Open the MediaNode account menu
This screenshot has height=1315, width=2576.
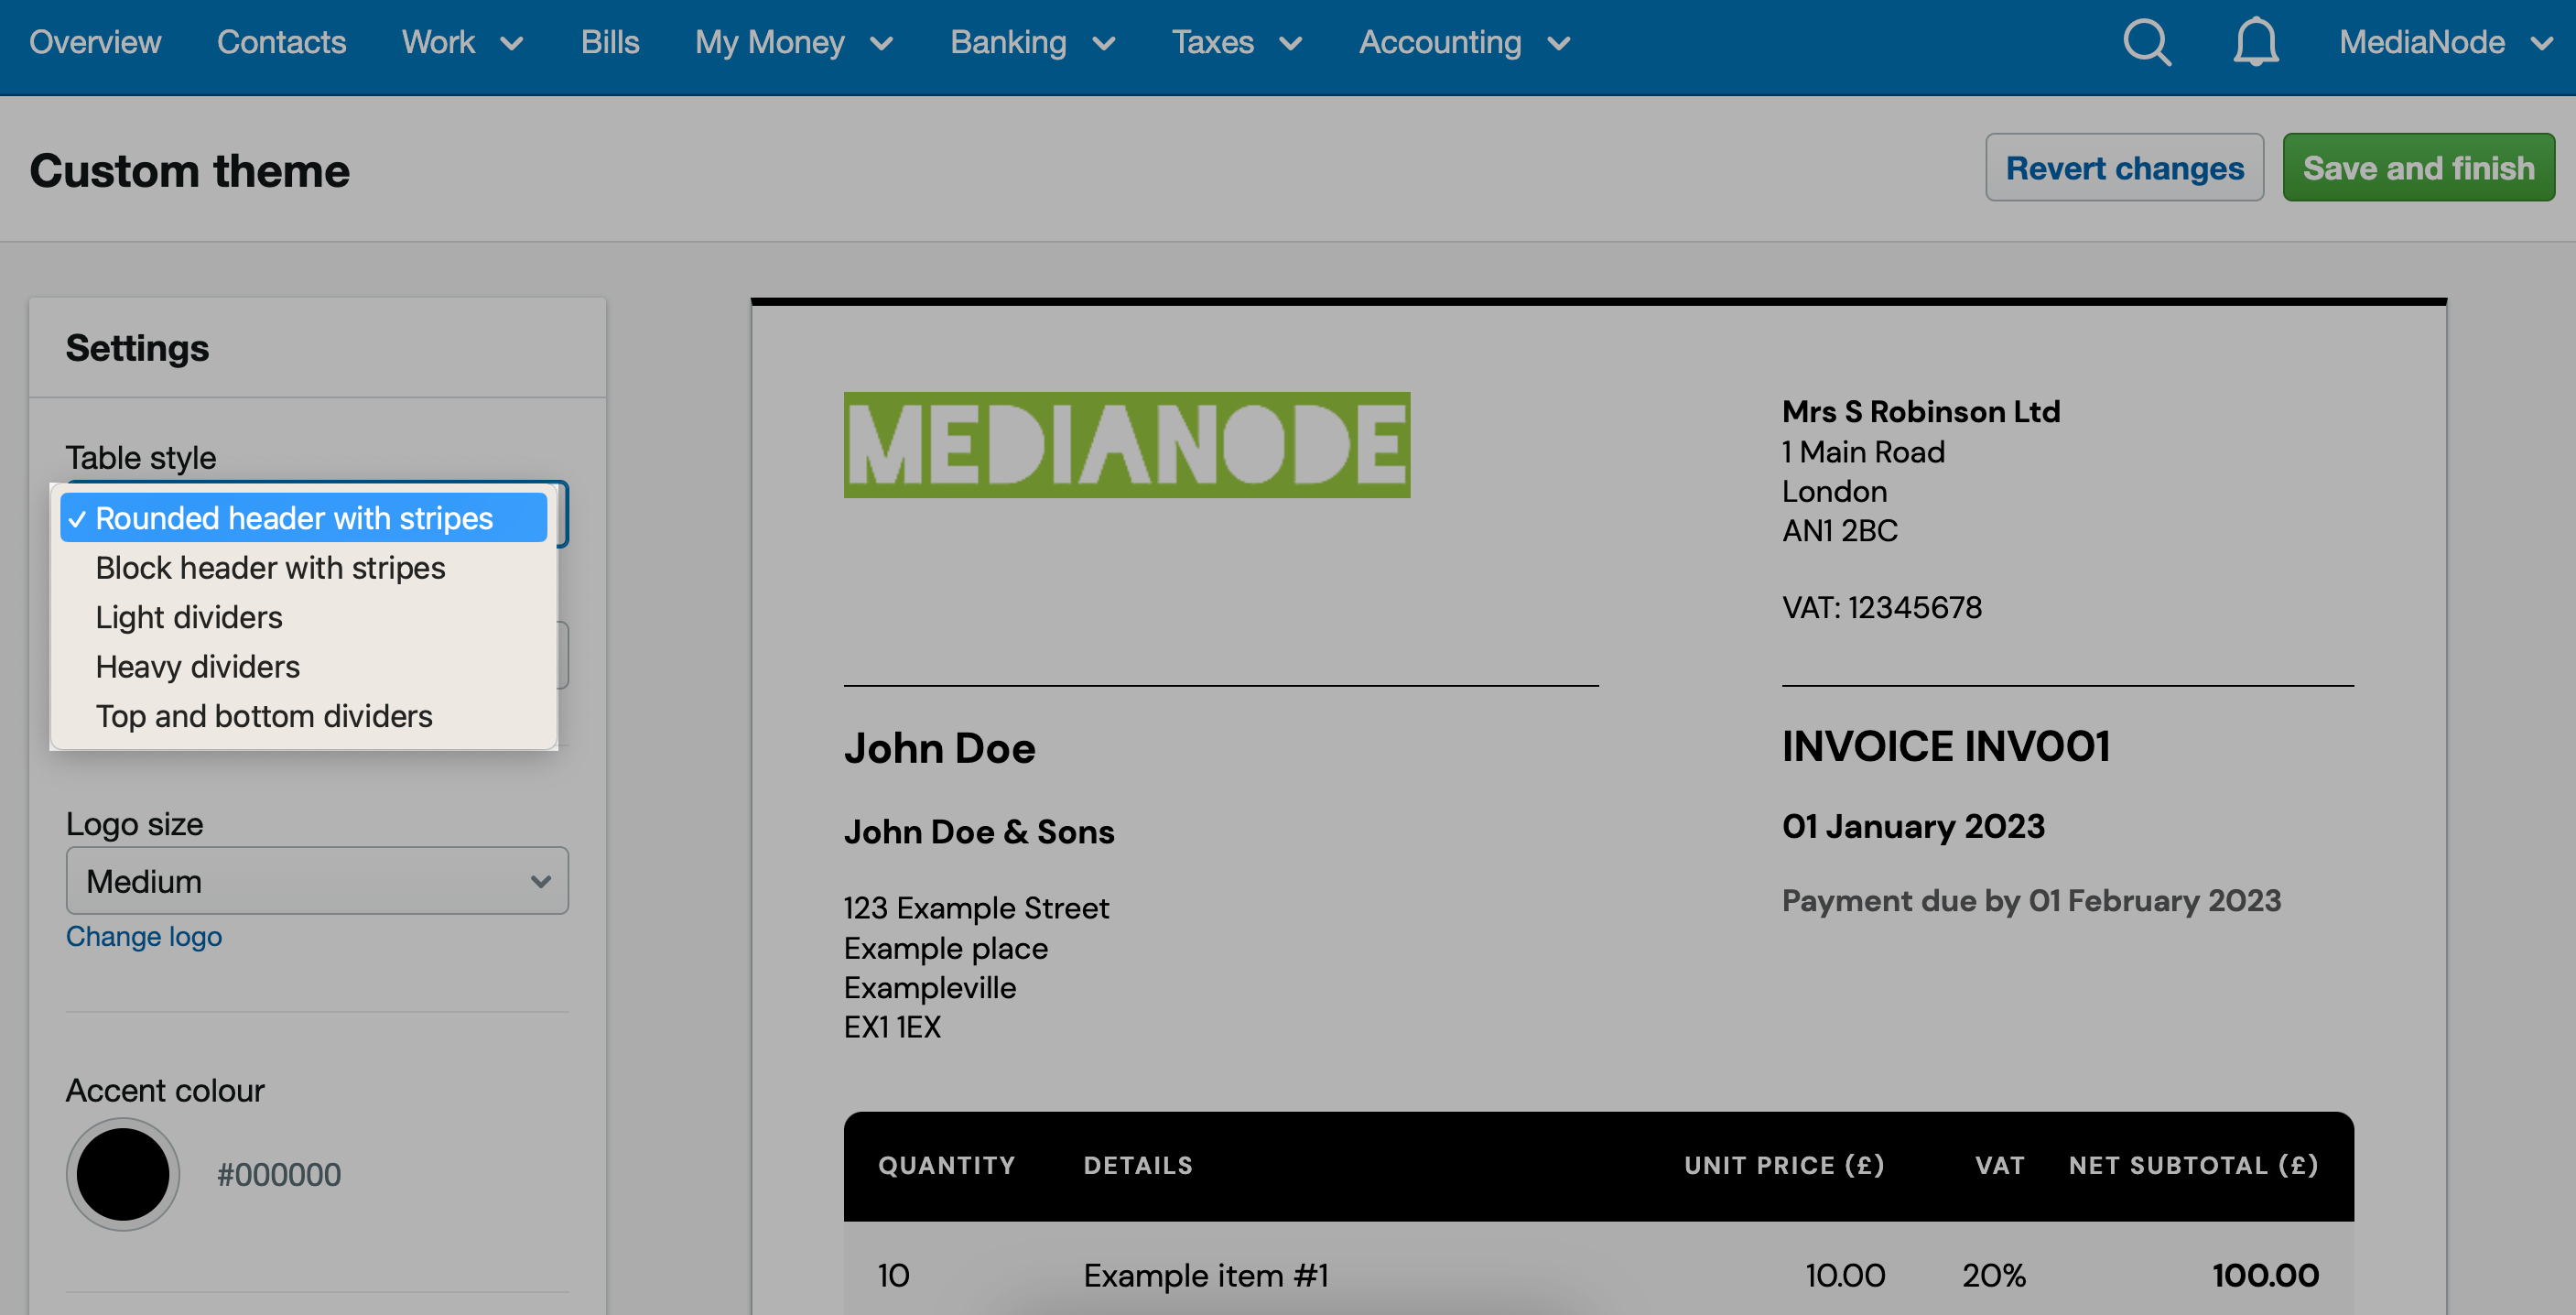pos(2443,43)
